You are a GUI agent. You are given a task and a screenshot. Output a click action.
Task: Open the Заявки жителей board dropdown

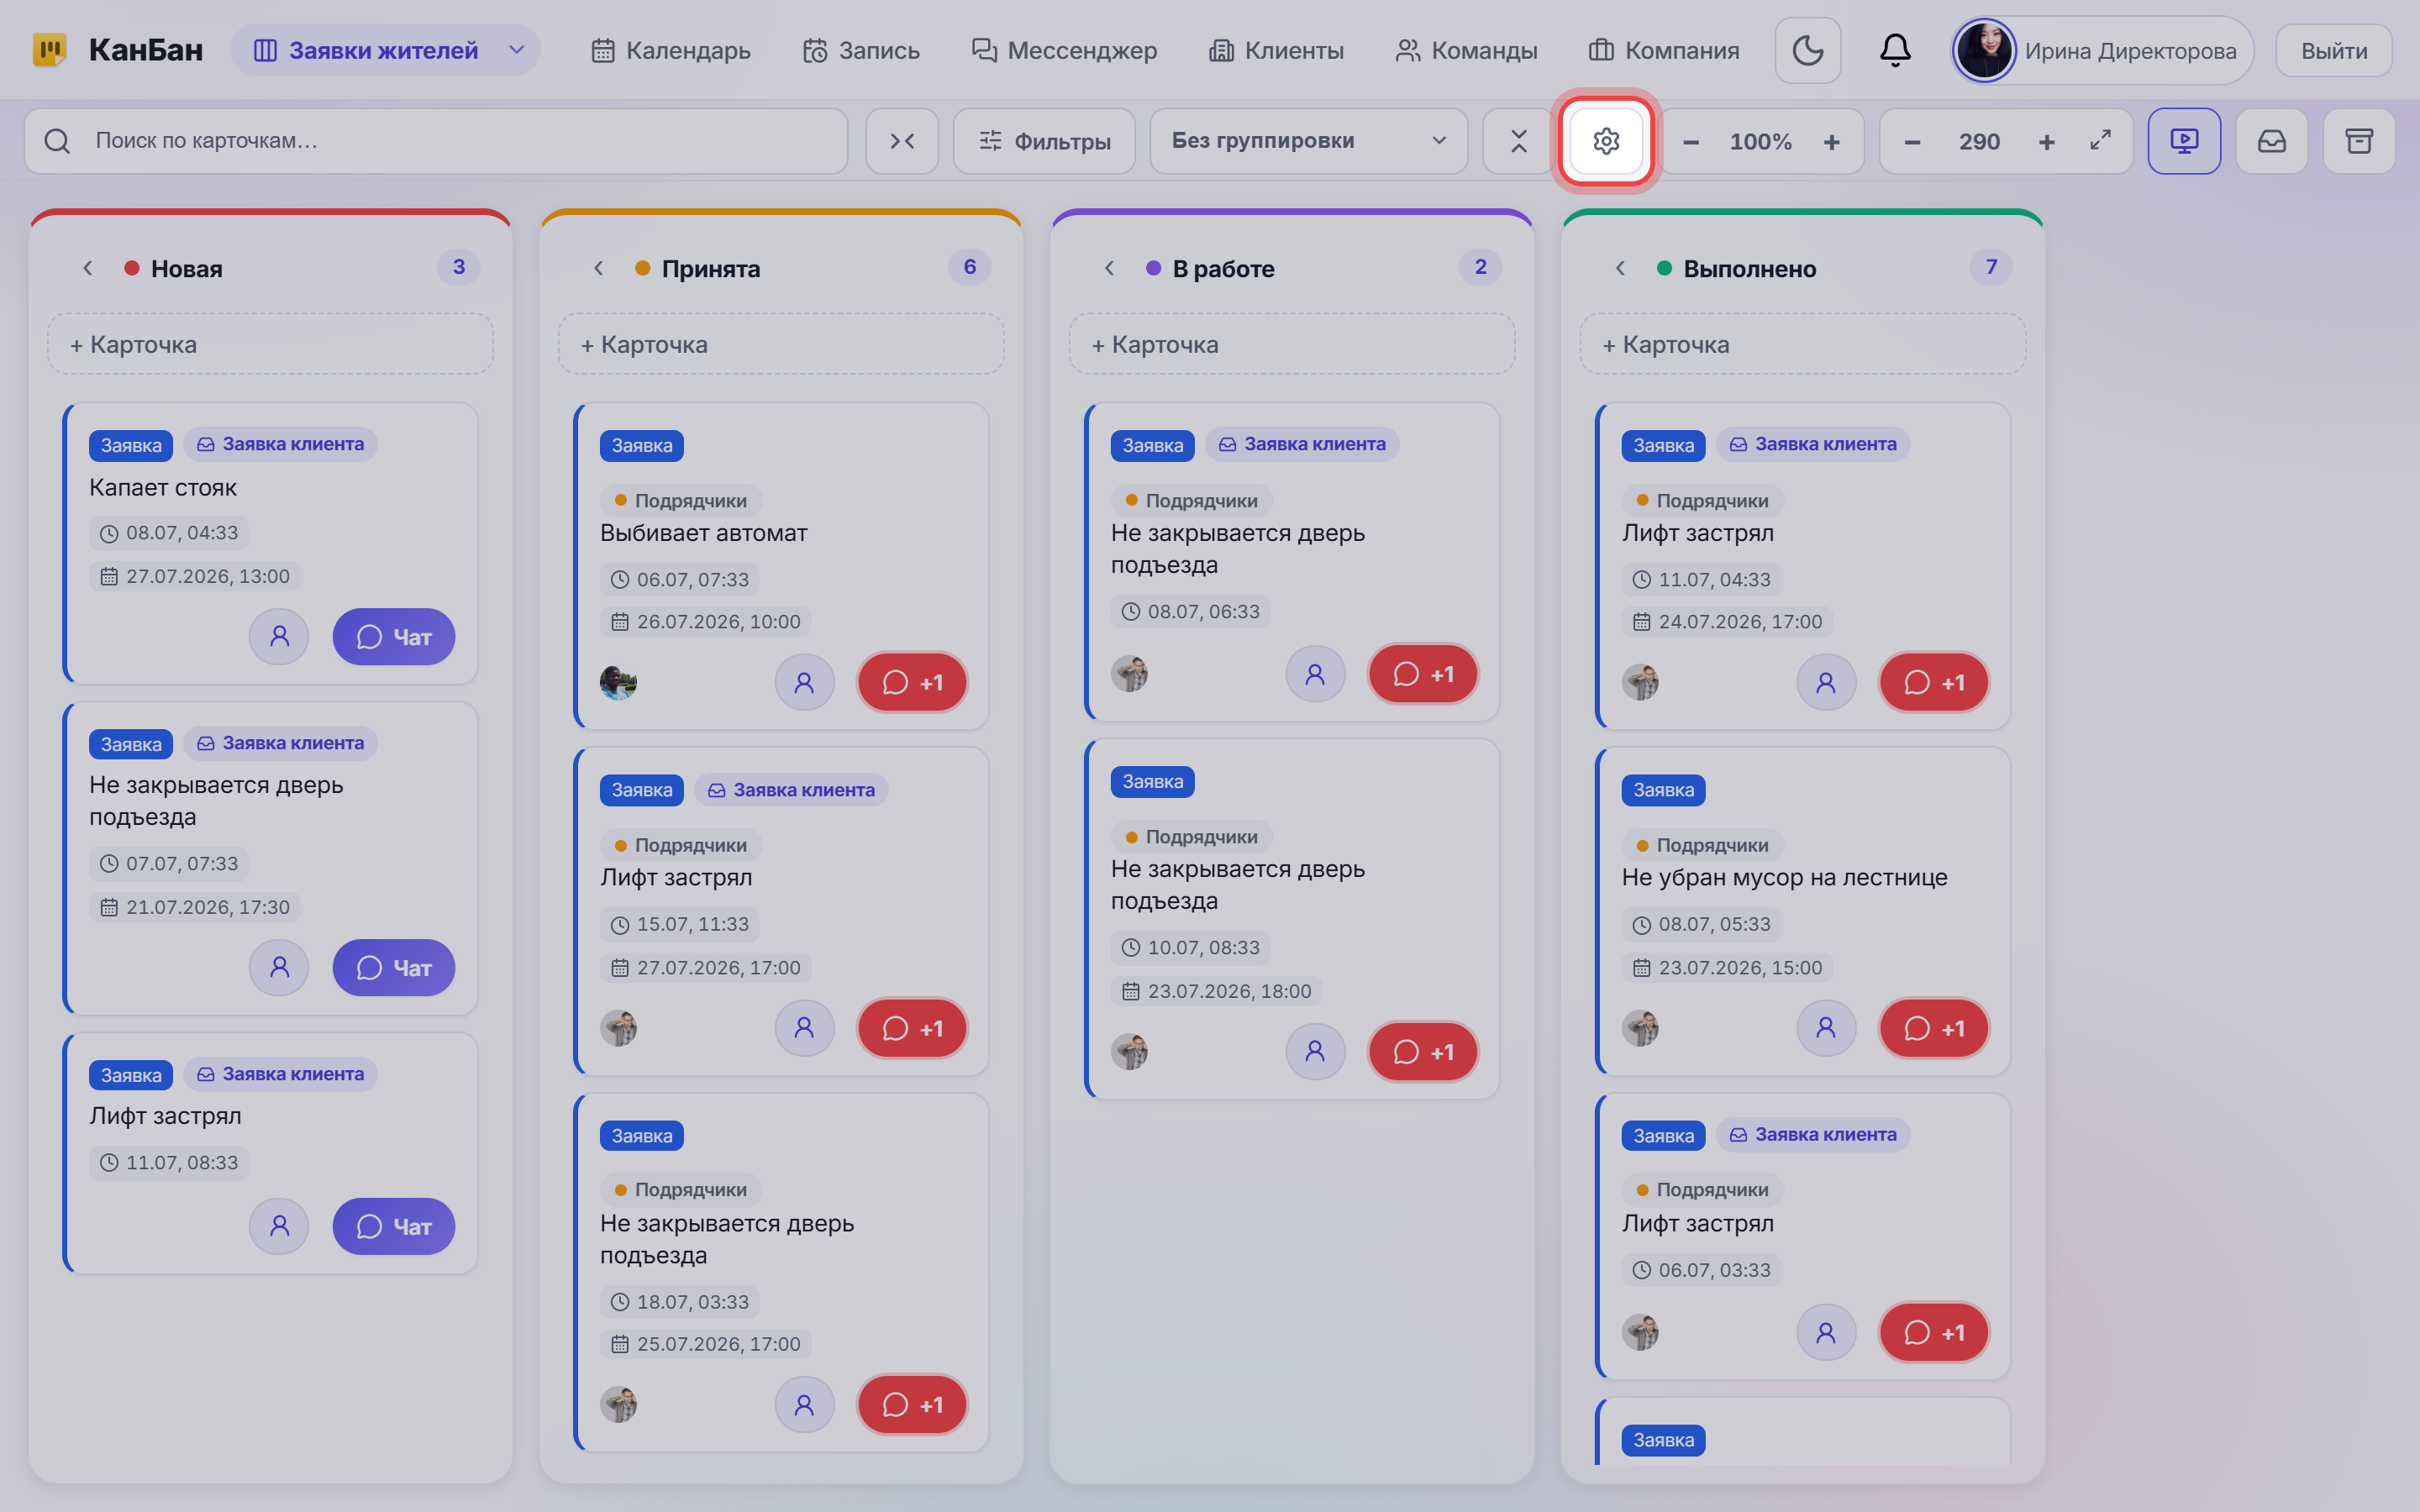(386, 50)
